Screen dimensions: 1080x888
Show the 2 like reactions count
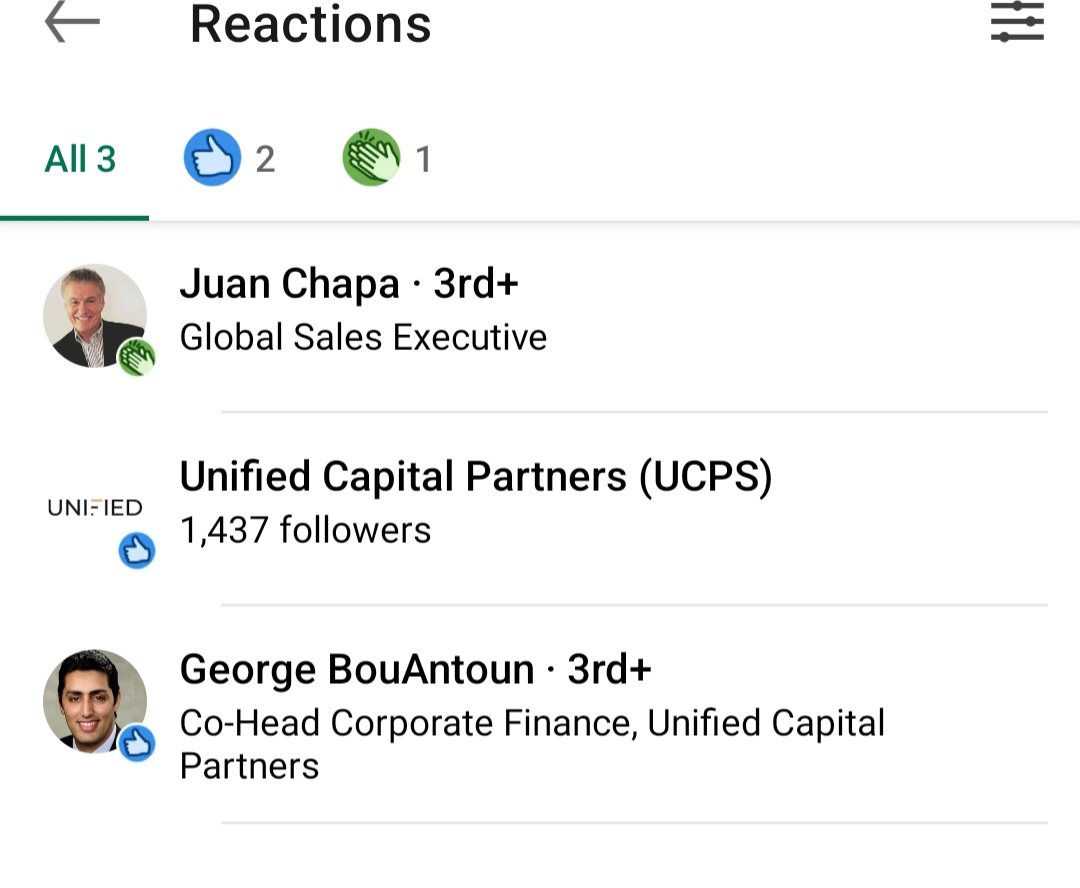[265, 159]
